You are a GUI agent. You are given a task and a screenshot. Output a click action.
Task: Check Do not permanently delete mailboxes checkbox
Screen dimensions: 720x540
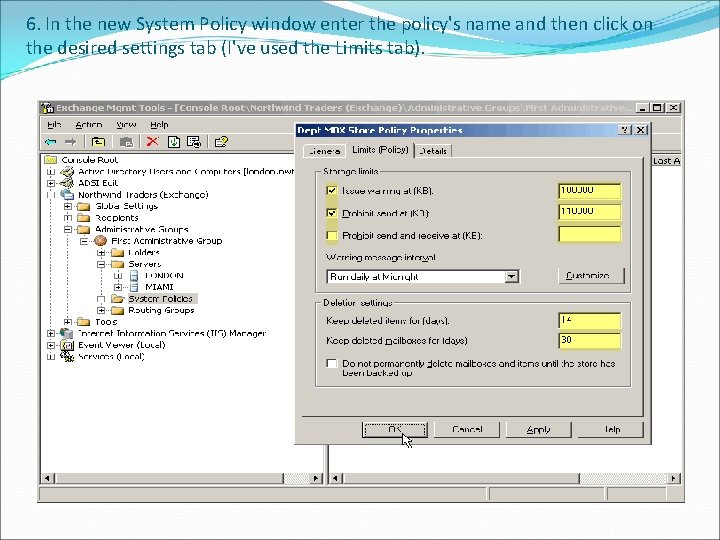point(332,363)
